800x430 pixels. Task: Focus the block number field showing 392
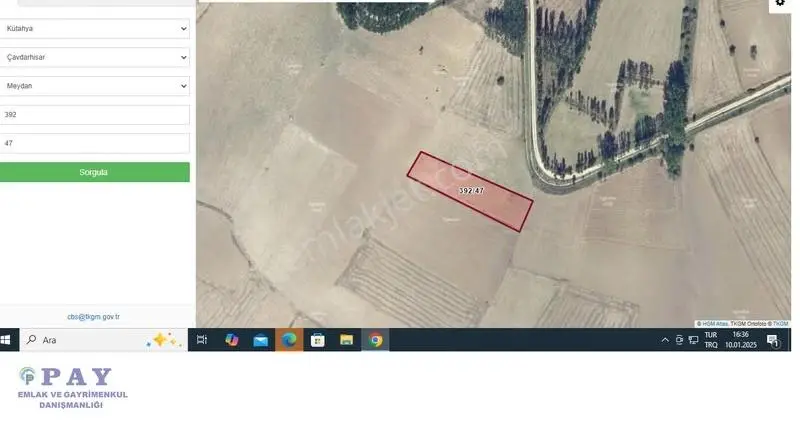94,115
